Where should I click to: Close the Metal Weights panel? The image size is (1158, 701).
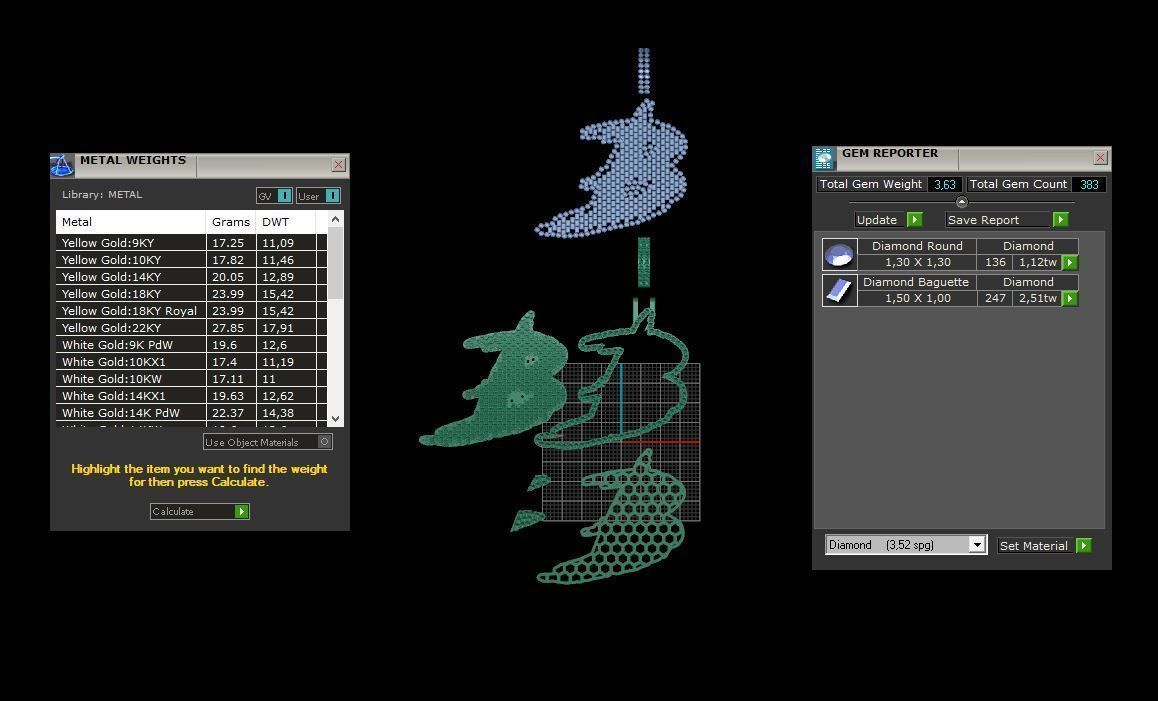coord(338,165)
